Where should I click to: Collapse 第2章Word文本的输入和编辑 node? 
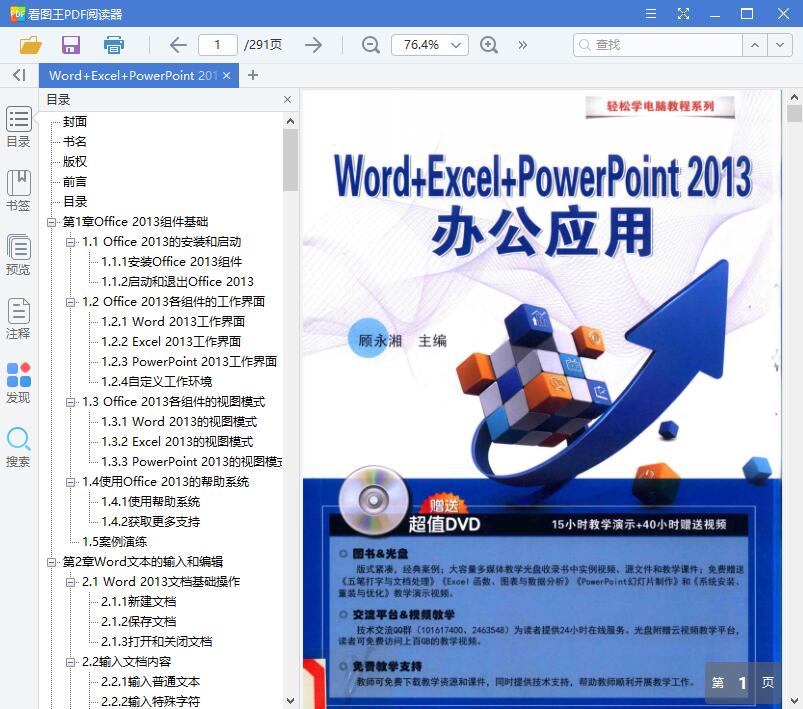pos(51,562)
